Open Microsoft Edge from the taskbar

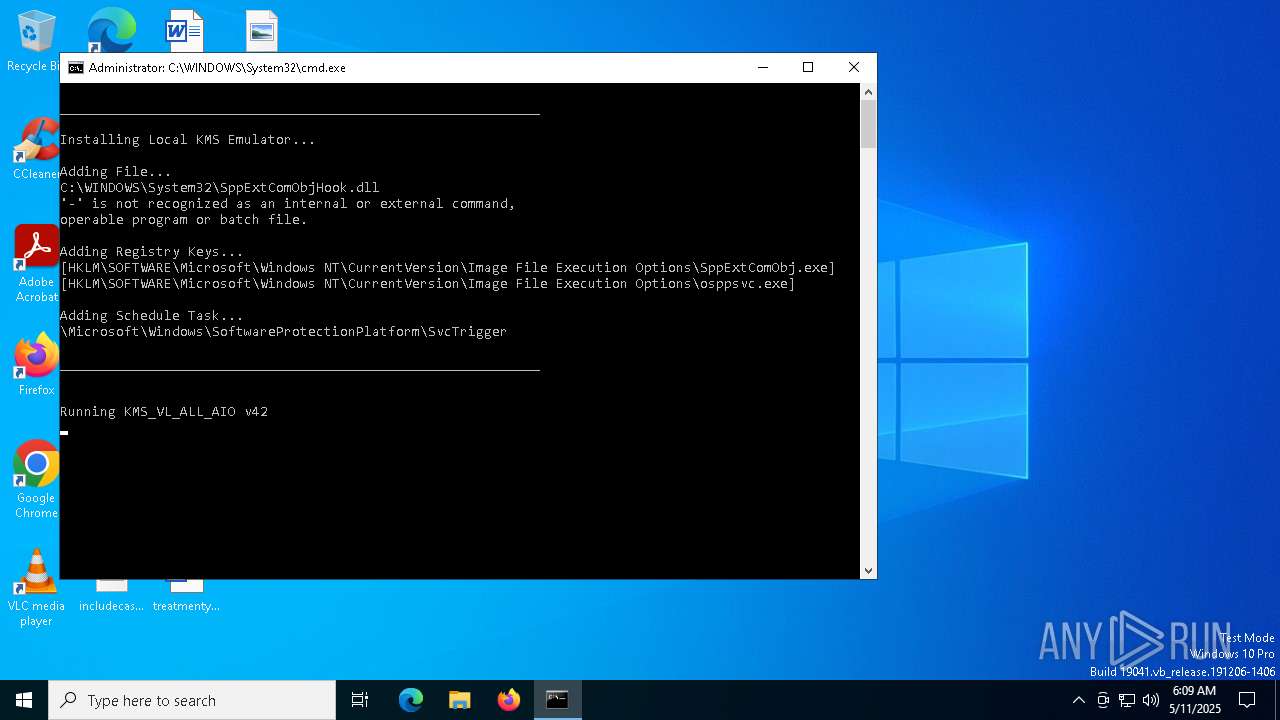tap(411, 700)
